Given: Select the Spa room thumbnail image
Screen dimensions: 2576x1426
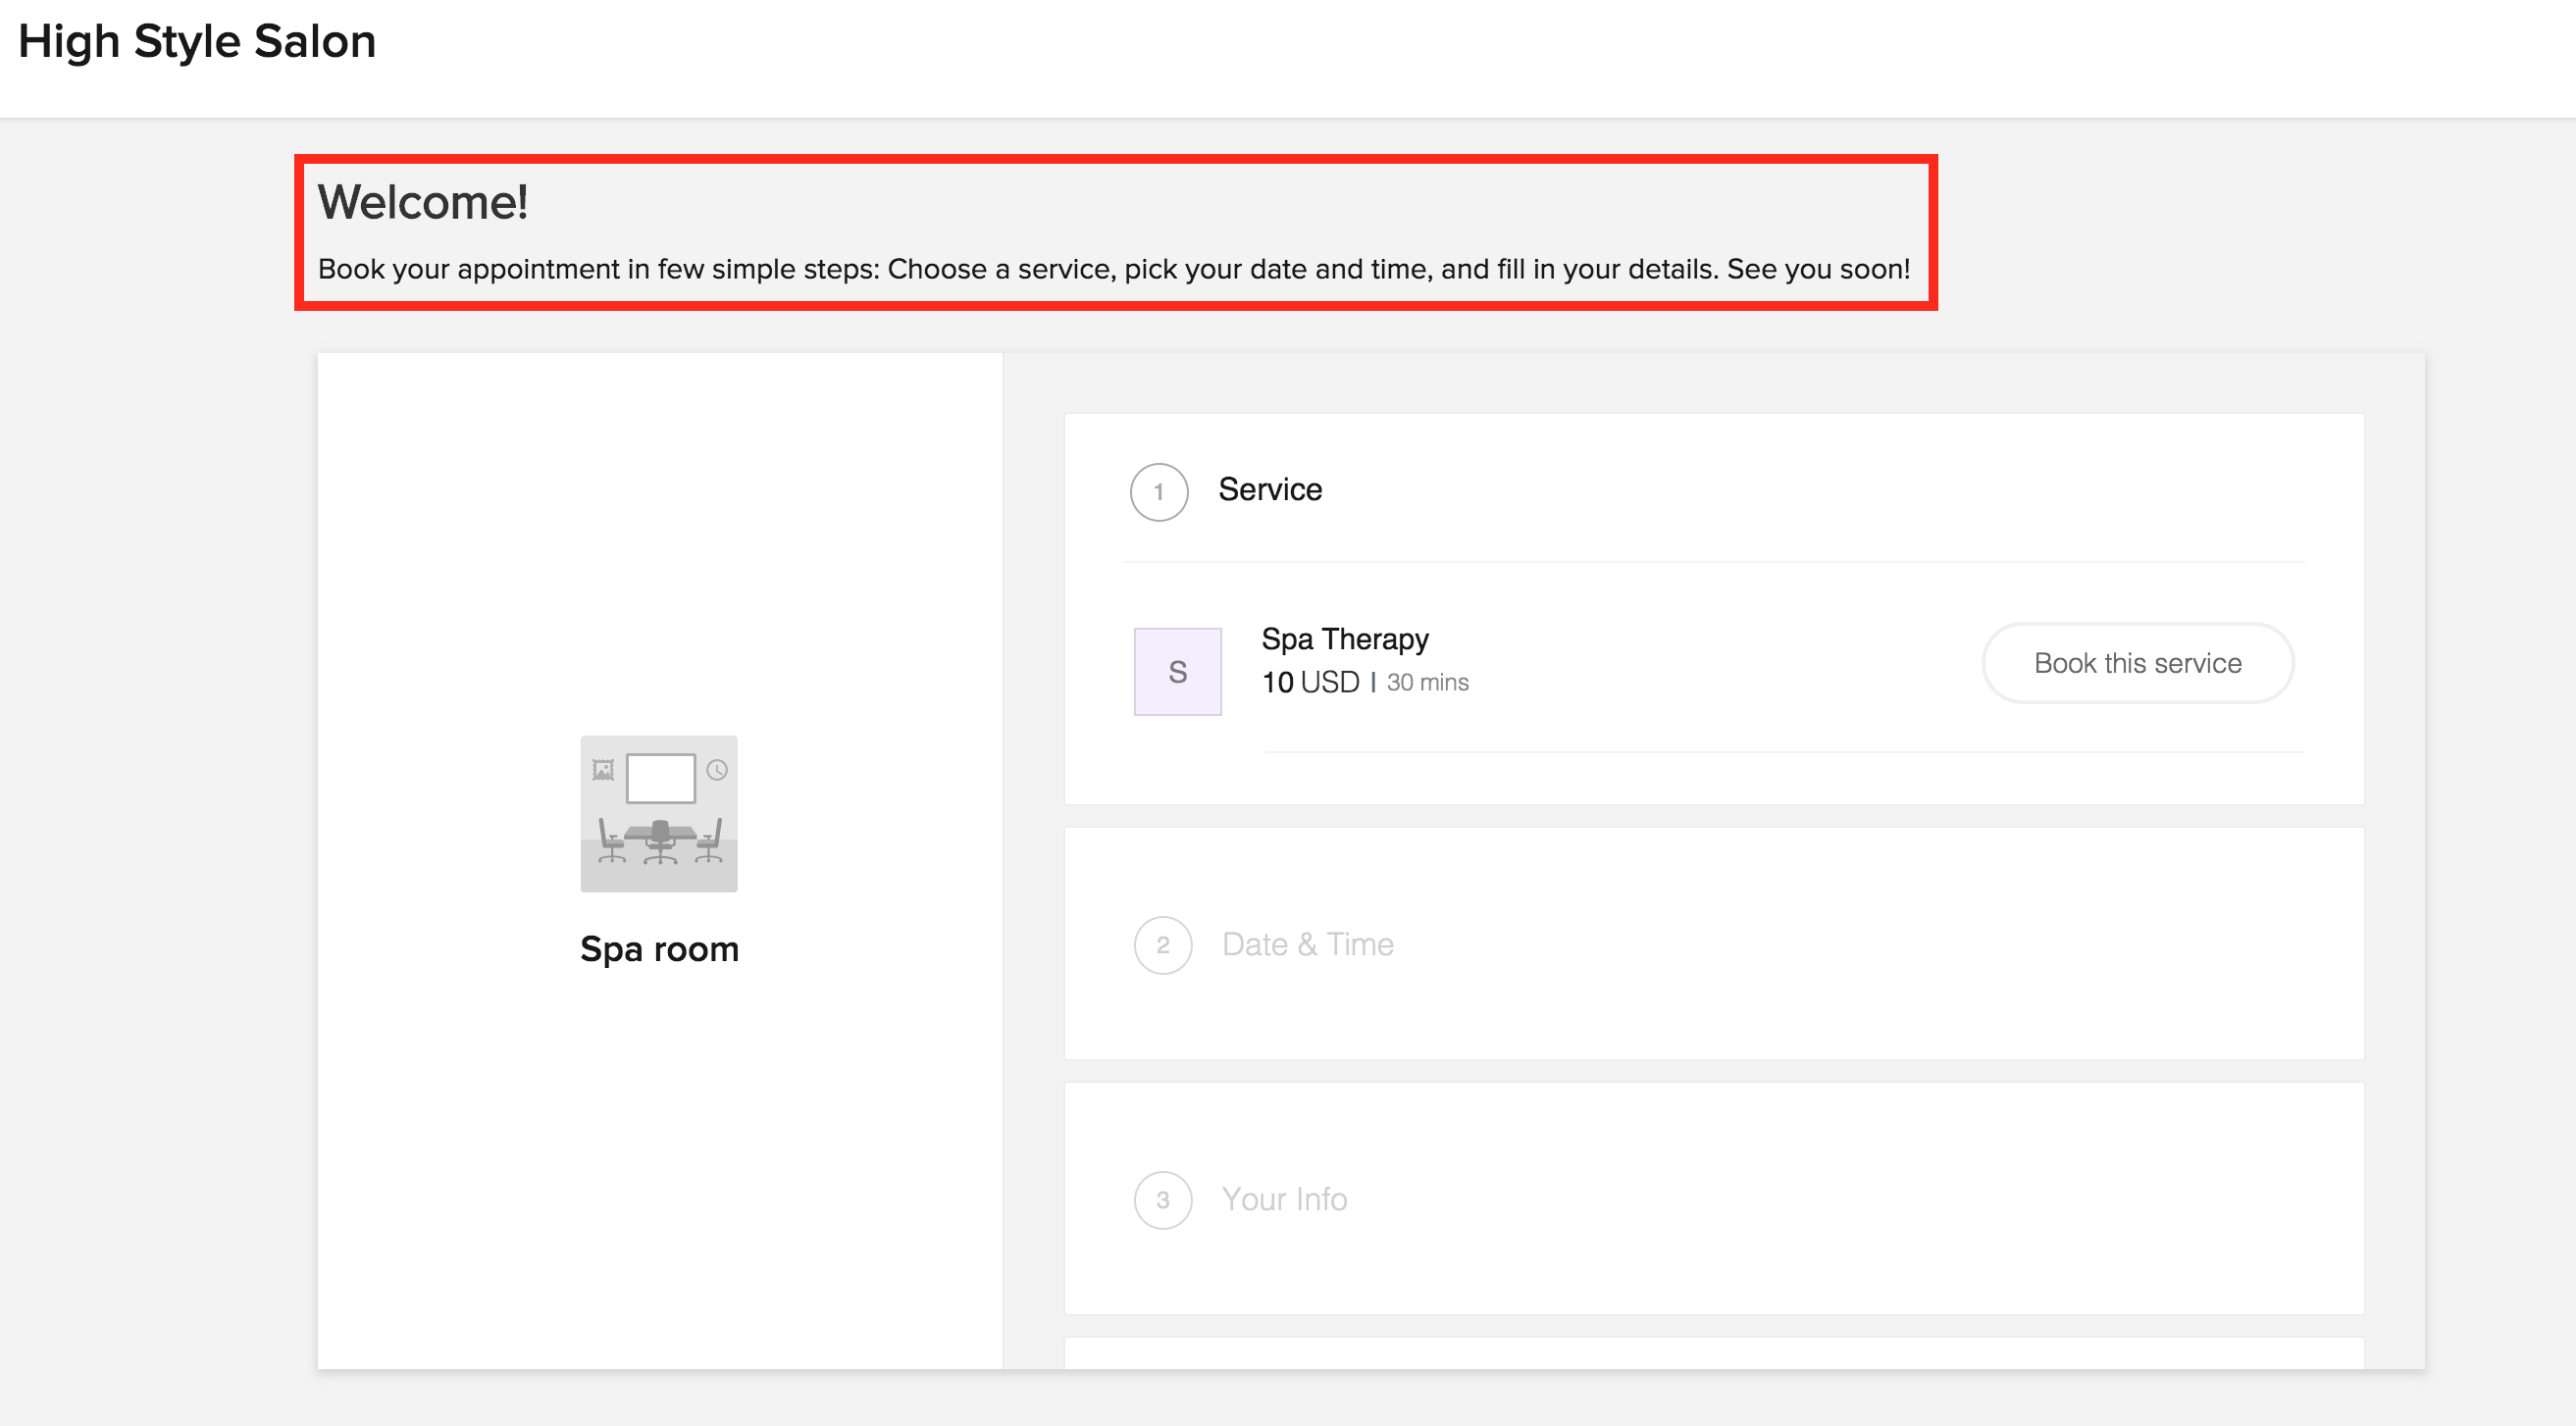Looking at the screenshot, I should [x=659, y=814].
